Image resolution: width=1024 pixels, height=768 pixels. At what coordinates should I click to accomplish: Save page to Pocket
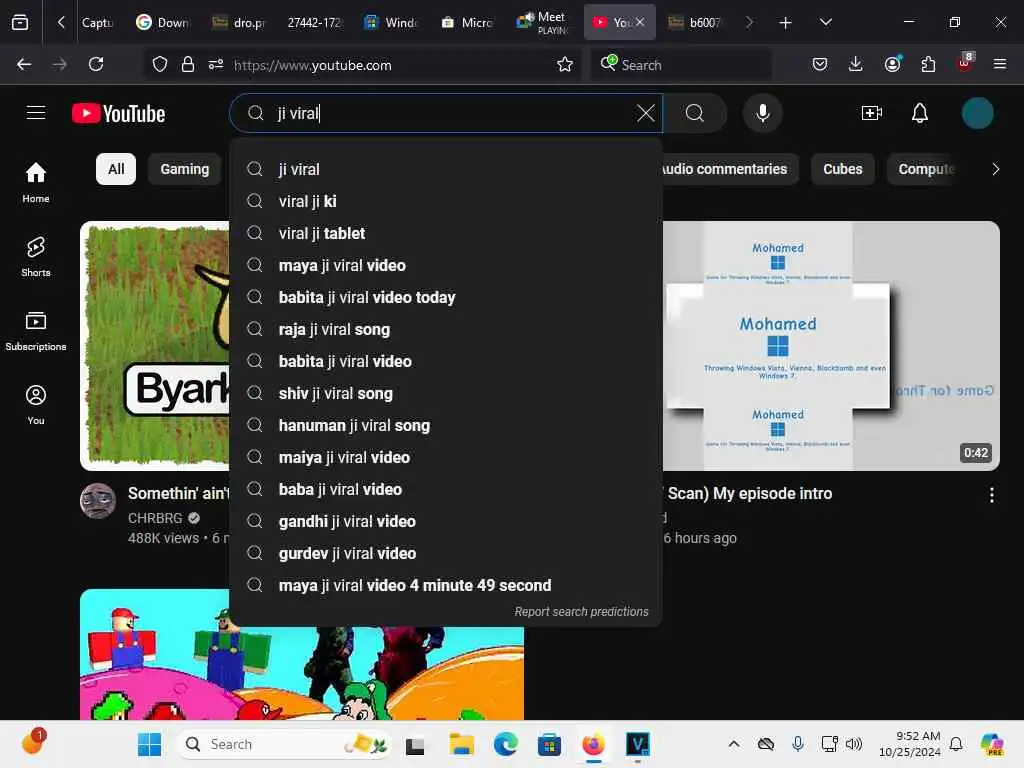[820, 64]
